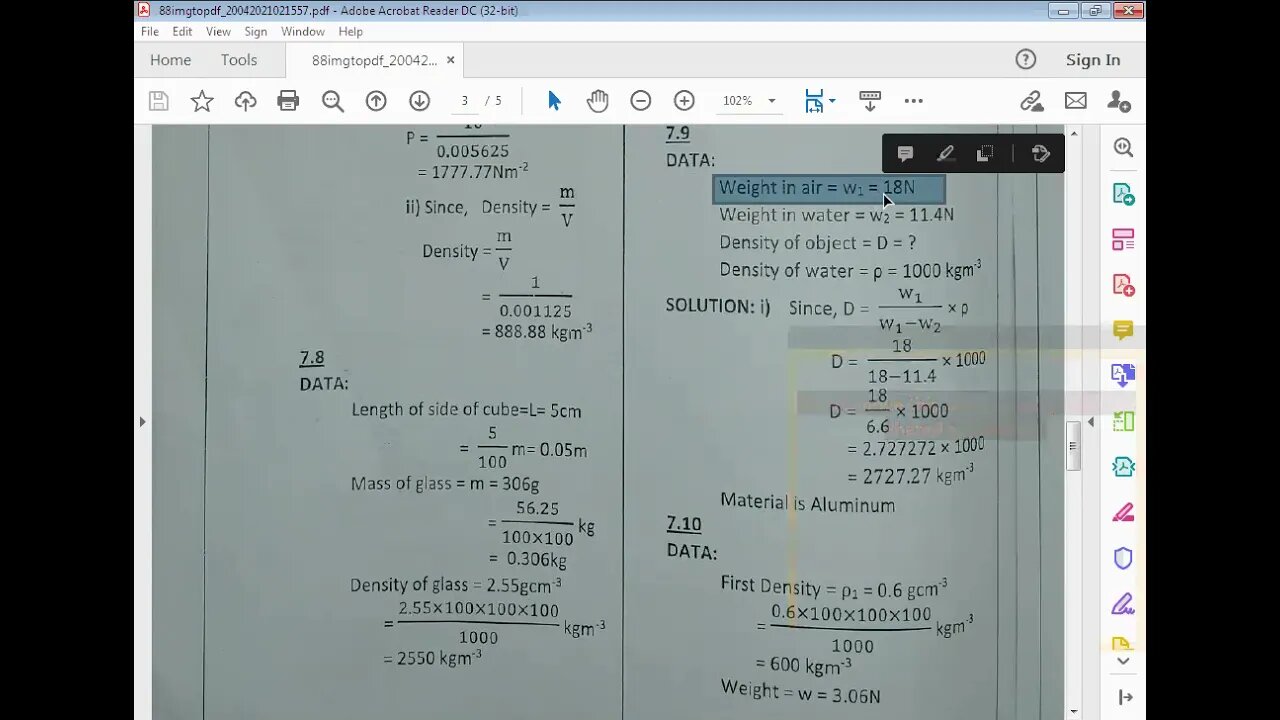Click the scrollbar down arrow
Screen dimensions: 1280x720
[x=1074, y=712]
